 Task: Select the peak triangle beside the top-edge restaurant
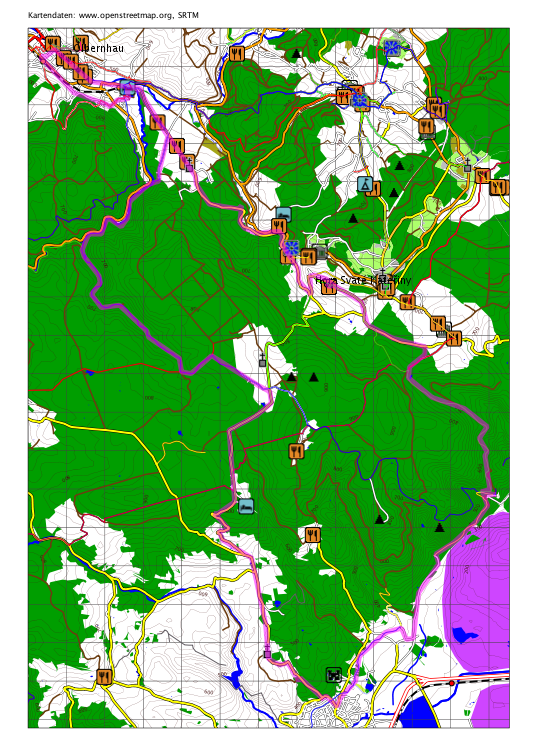[296, 53]
